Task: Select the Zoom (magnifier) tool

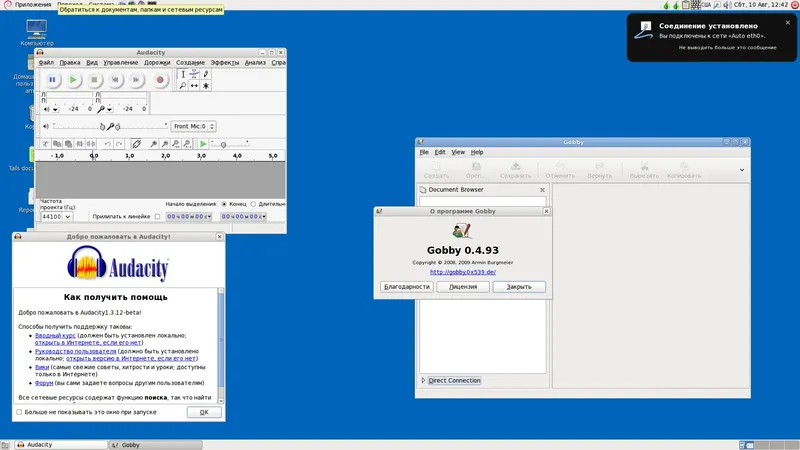Action: pyautogui.click(x=183, y=86)
